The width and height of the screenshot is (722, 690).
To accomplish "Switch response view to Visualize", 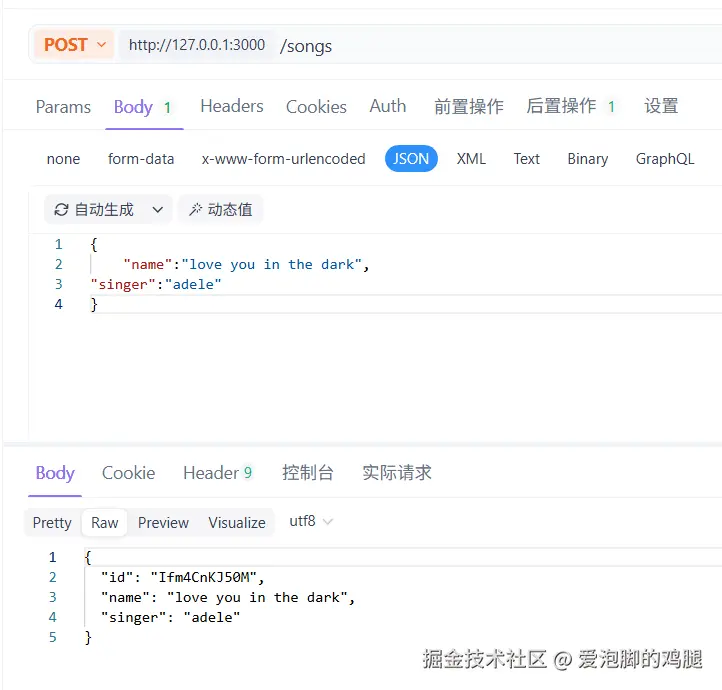I will (x=237, y=523).
